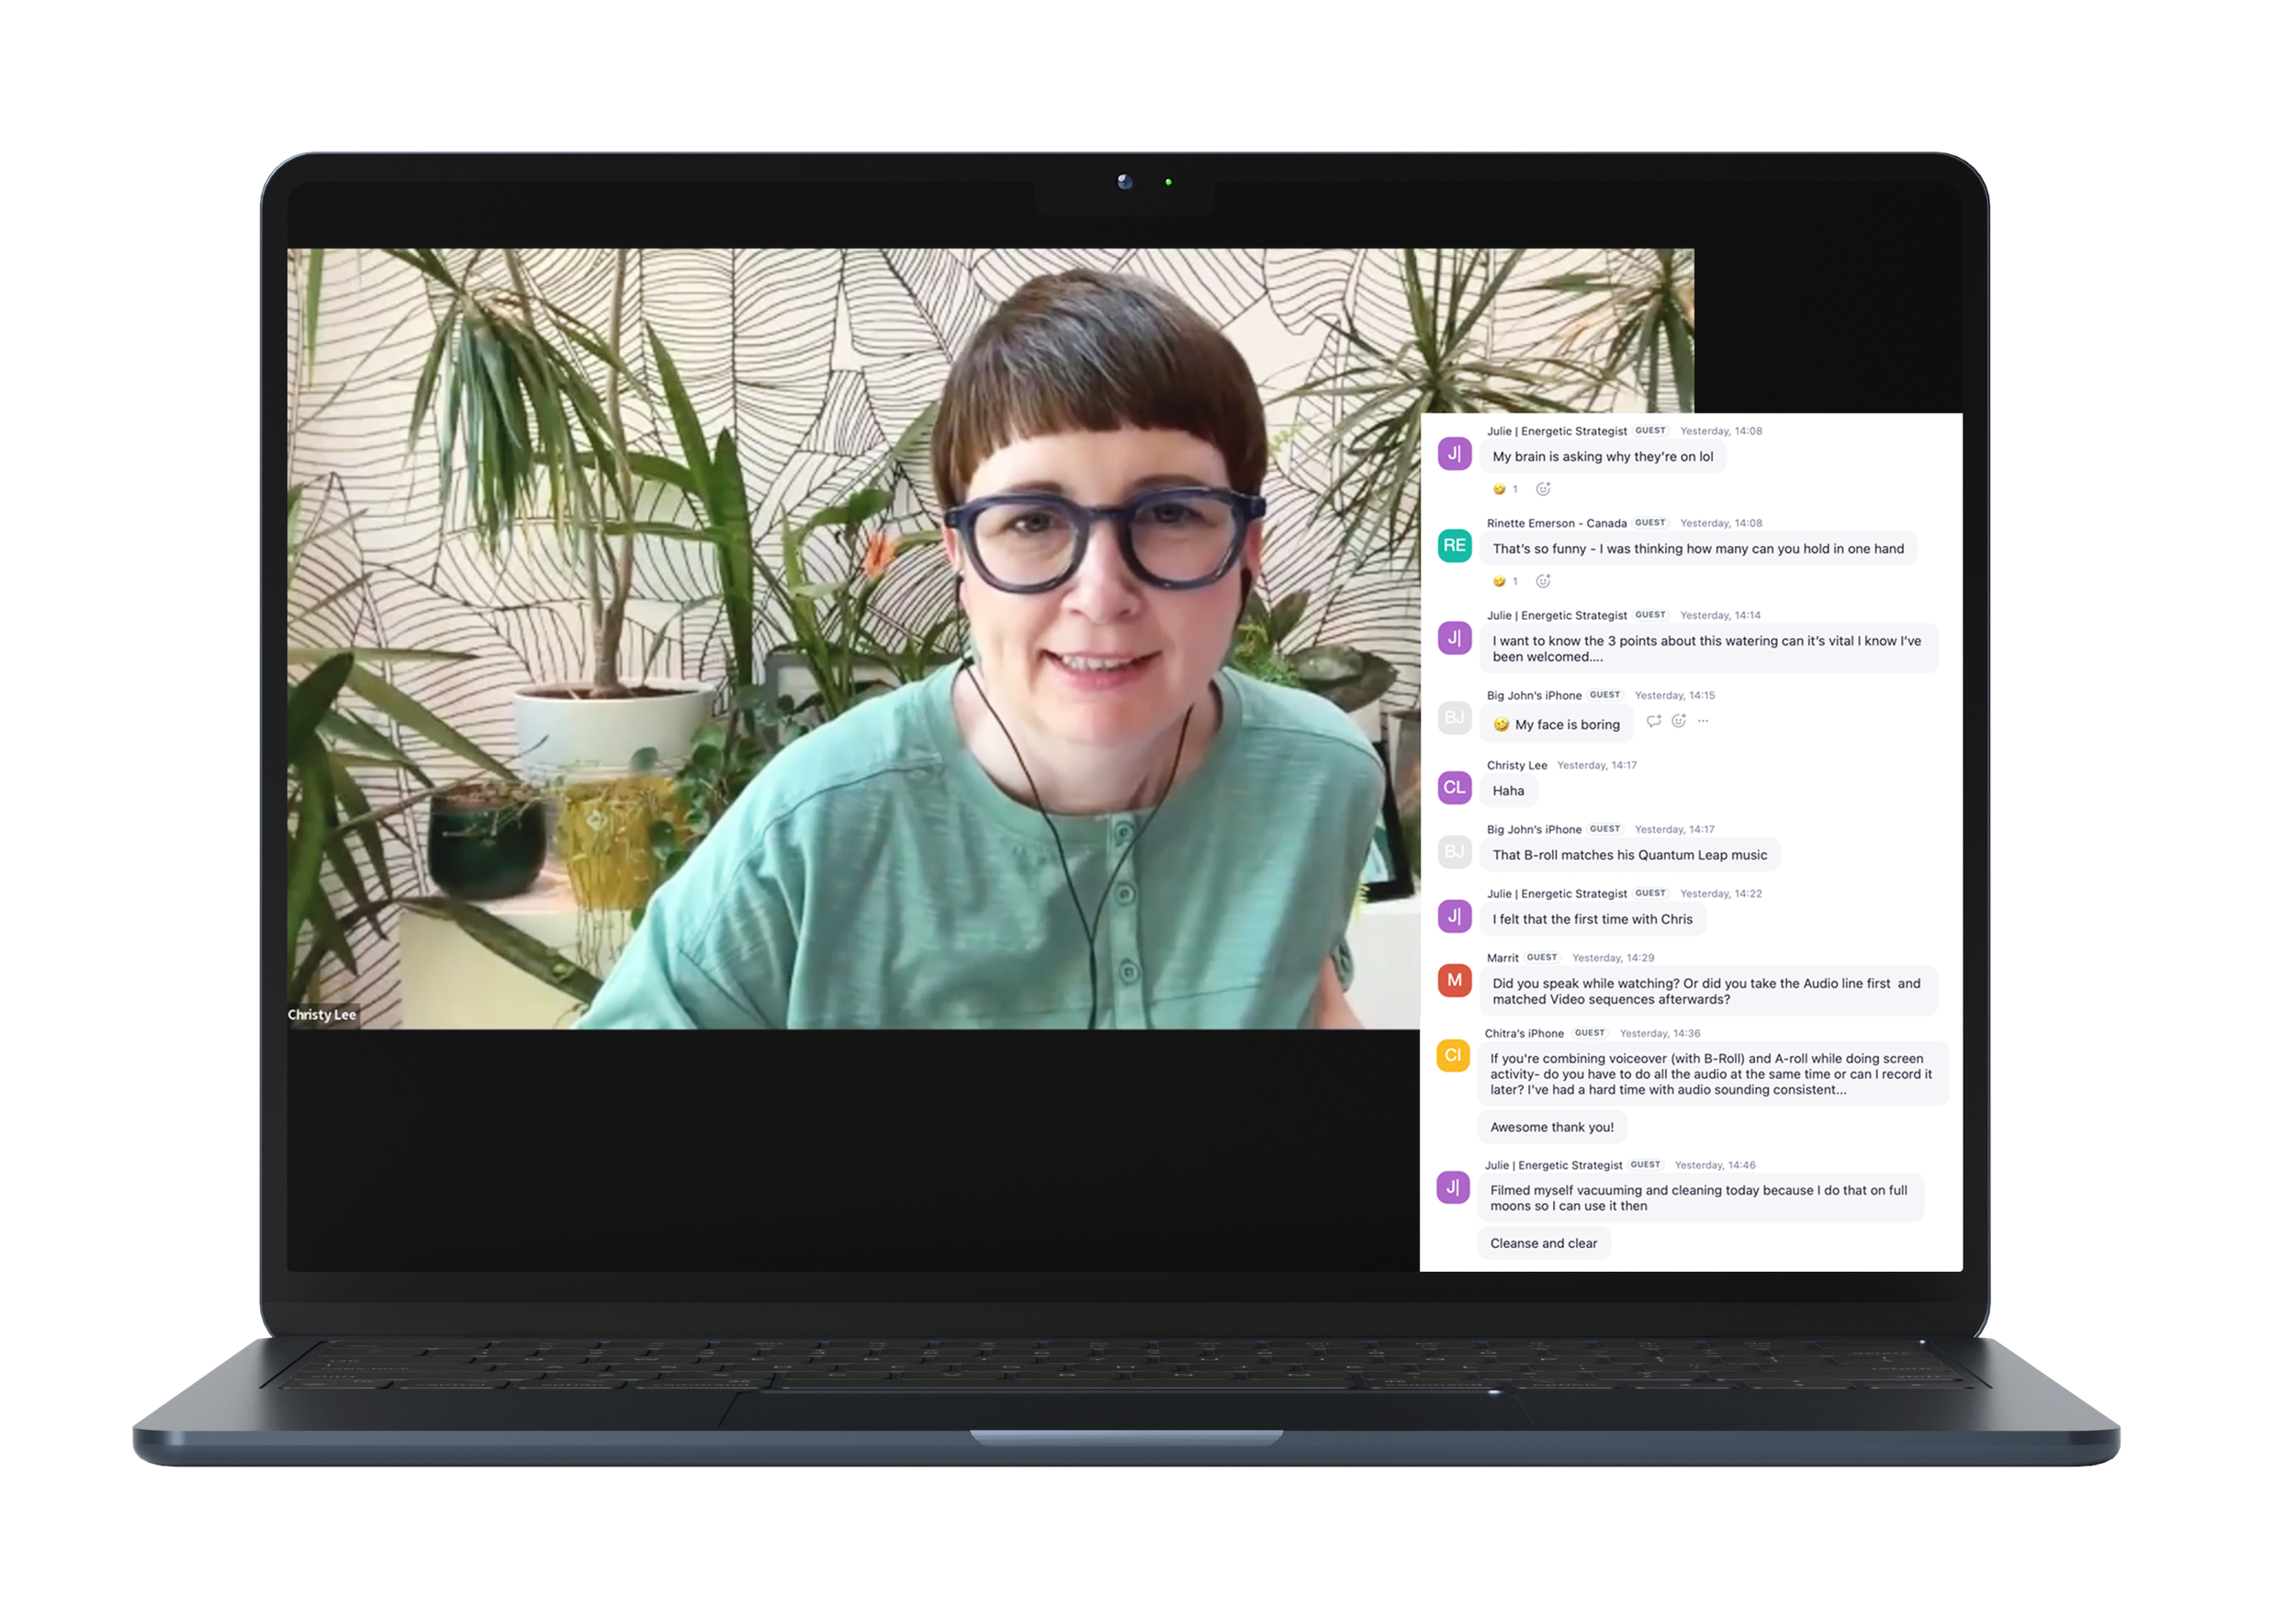Image resolution: width=2296 pixels, height=1618 pixels.
Task: Click Chitra's yellow CI avatar
Action: (x=1453, y=1055)
